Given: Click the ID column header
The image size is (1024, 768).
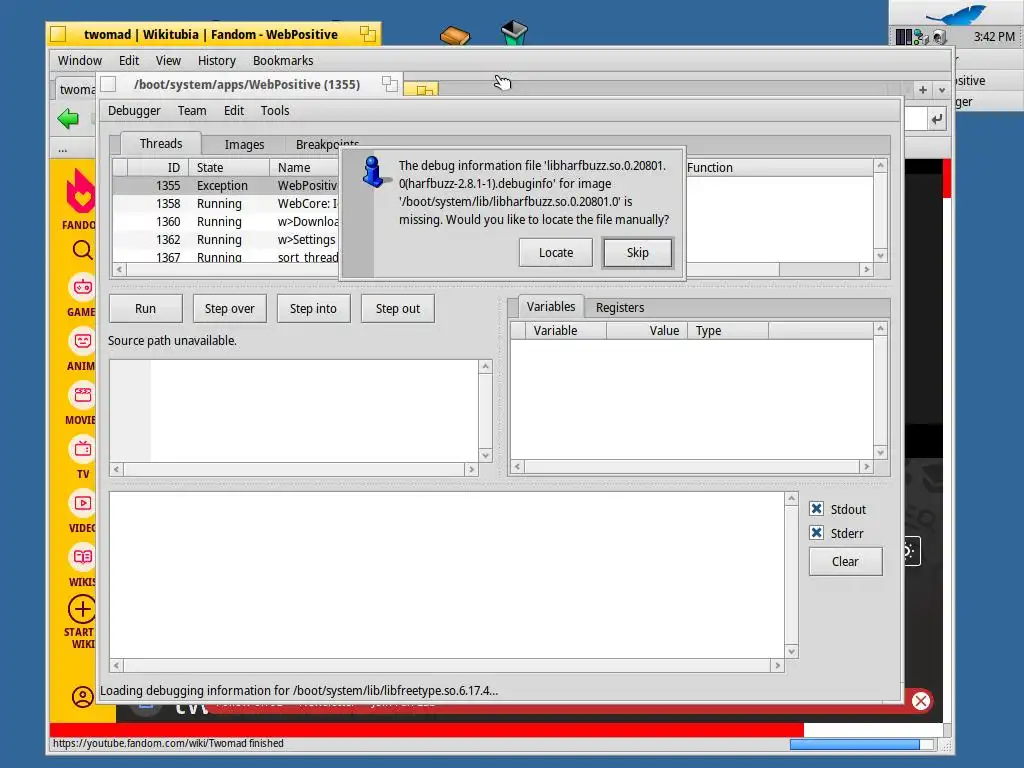Looking at the screenshot, I should click(157, 168).
